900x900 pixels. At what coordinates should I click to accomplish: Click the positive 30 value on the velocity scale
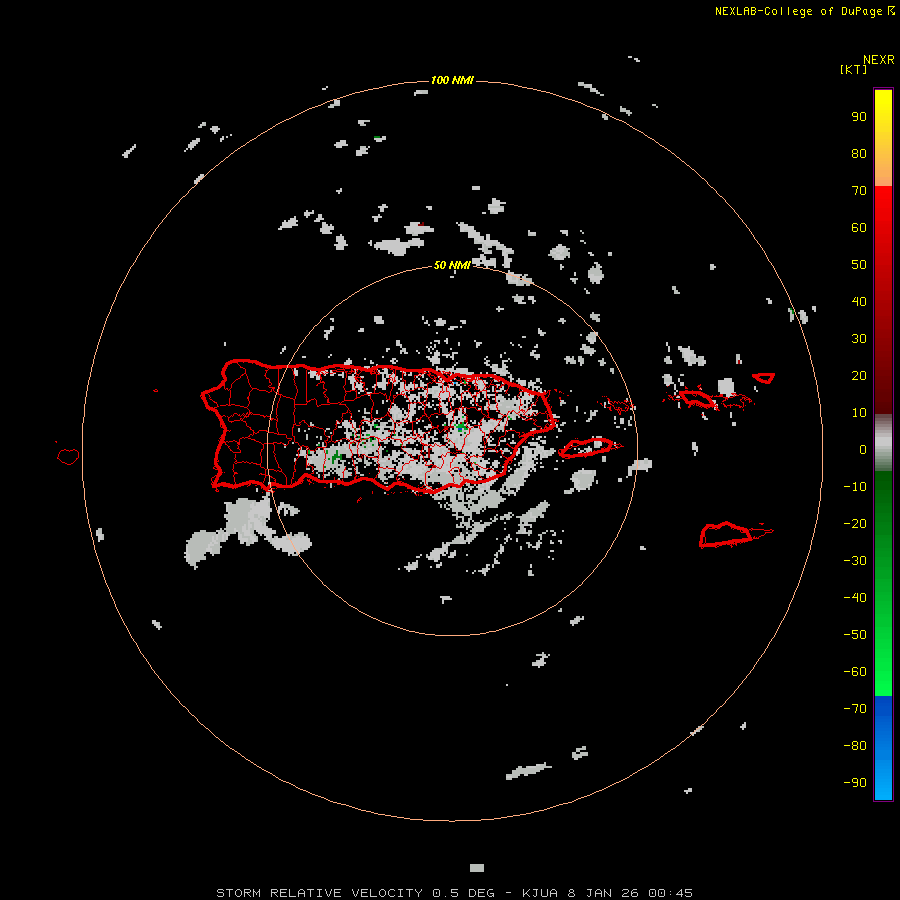859,339
